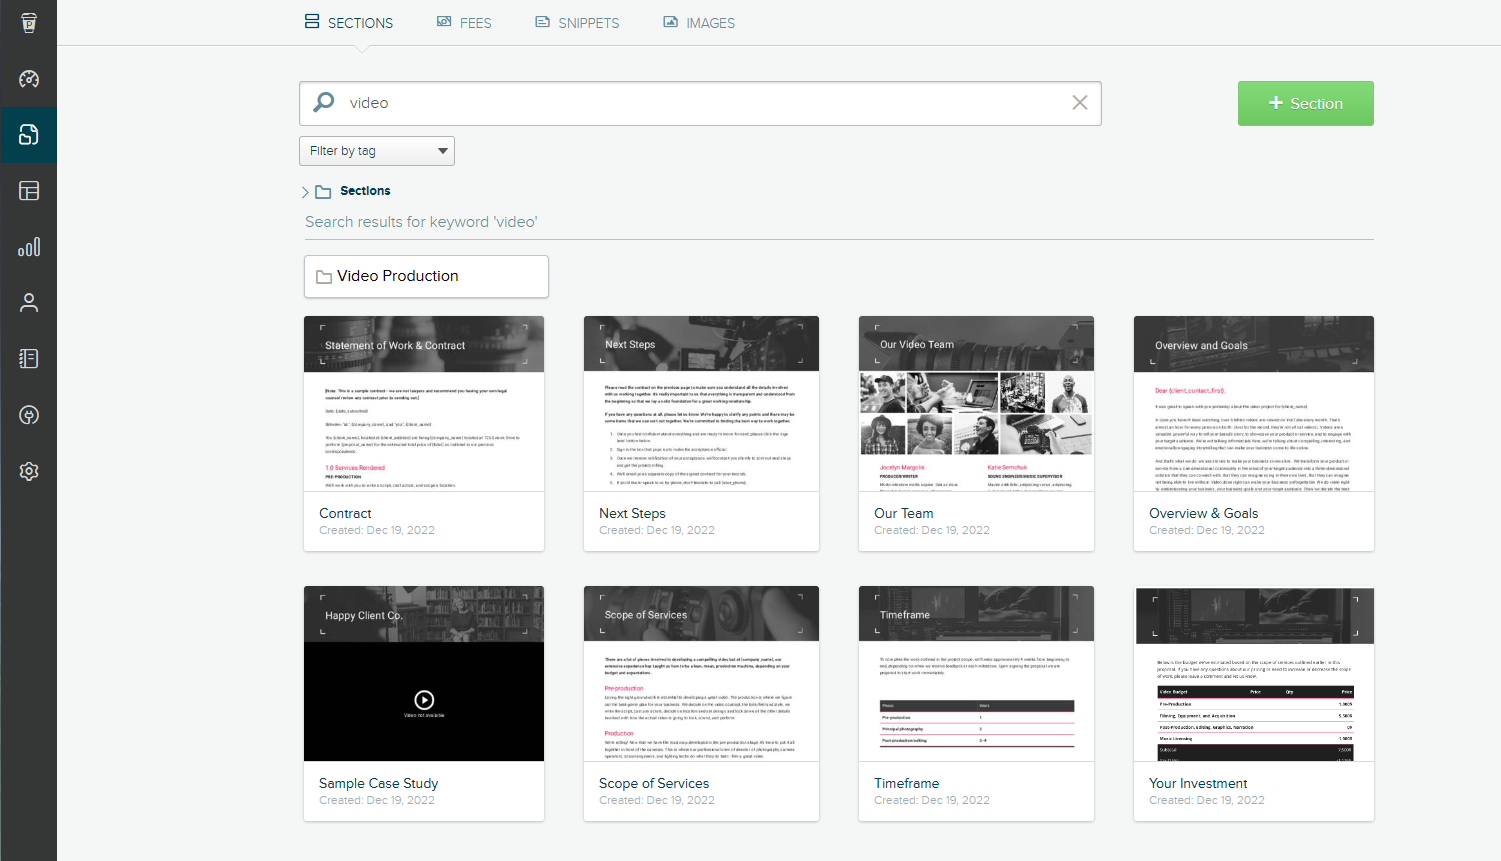View the Metrics bar-chart icon in sidebar
This screenshot has width=1501, height=861.
click(x=28, y=247)
